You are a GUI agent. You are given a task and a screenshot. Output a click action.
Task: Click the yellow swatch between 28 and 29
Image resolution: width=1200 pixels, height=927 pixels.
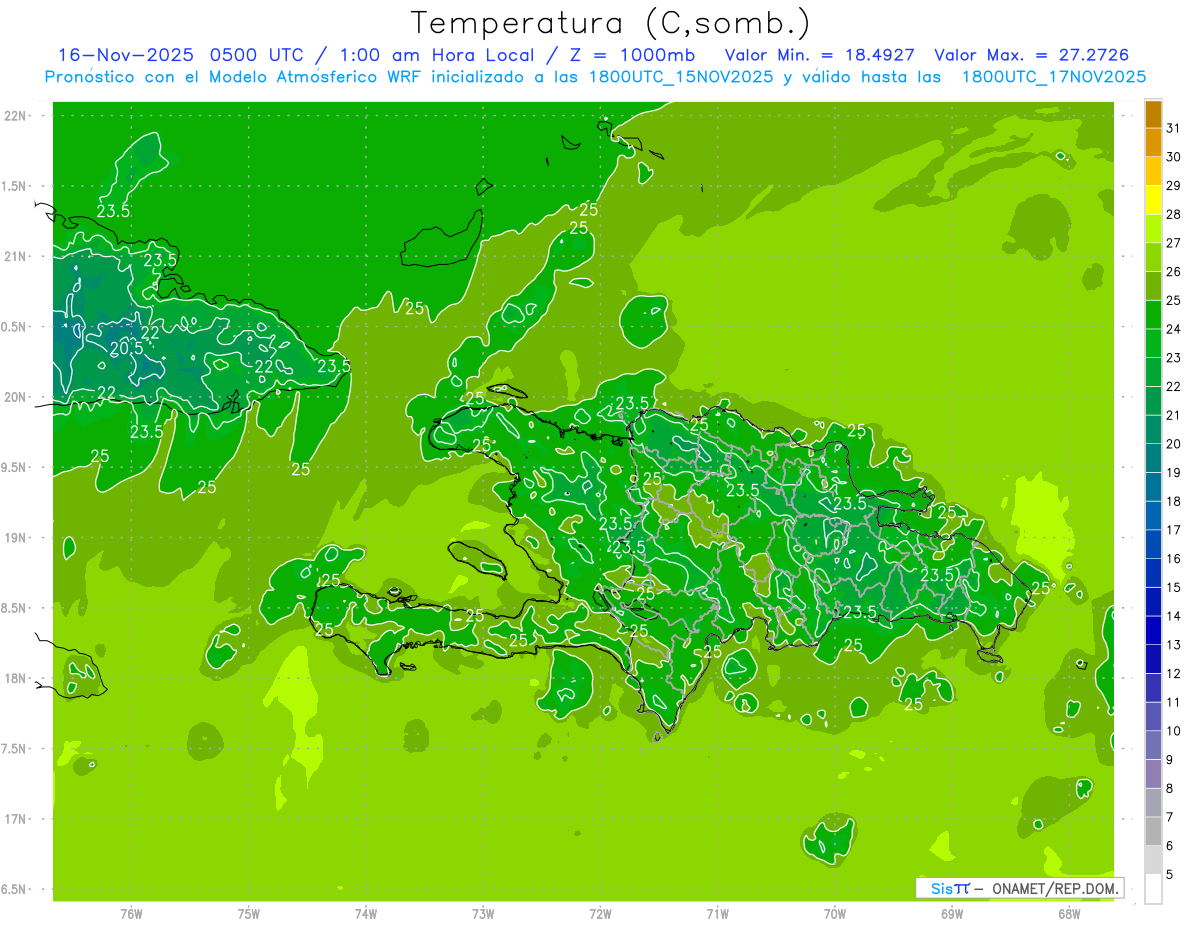[x=1153, y=200]
